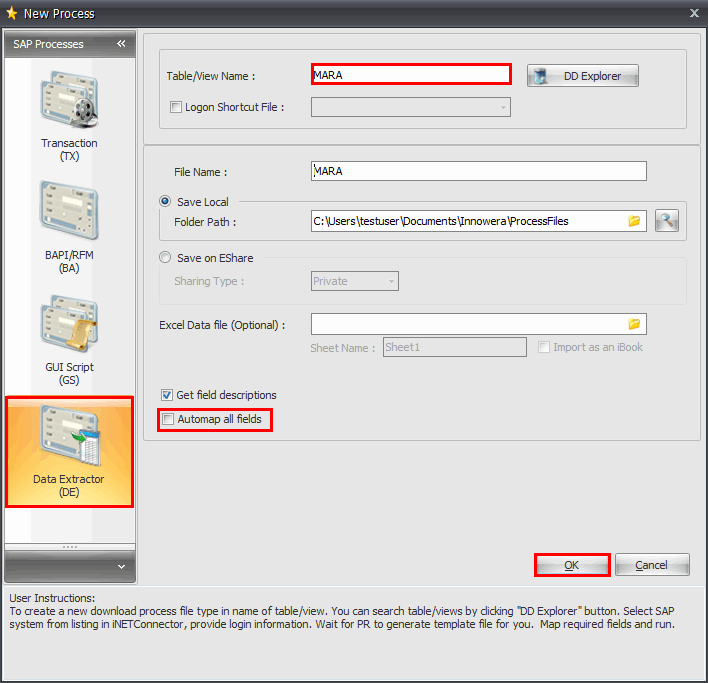Open the Sharing Type dropdown
The width and height of the screenshot is (708, 683).
click(391, 281)
